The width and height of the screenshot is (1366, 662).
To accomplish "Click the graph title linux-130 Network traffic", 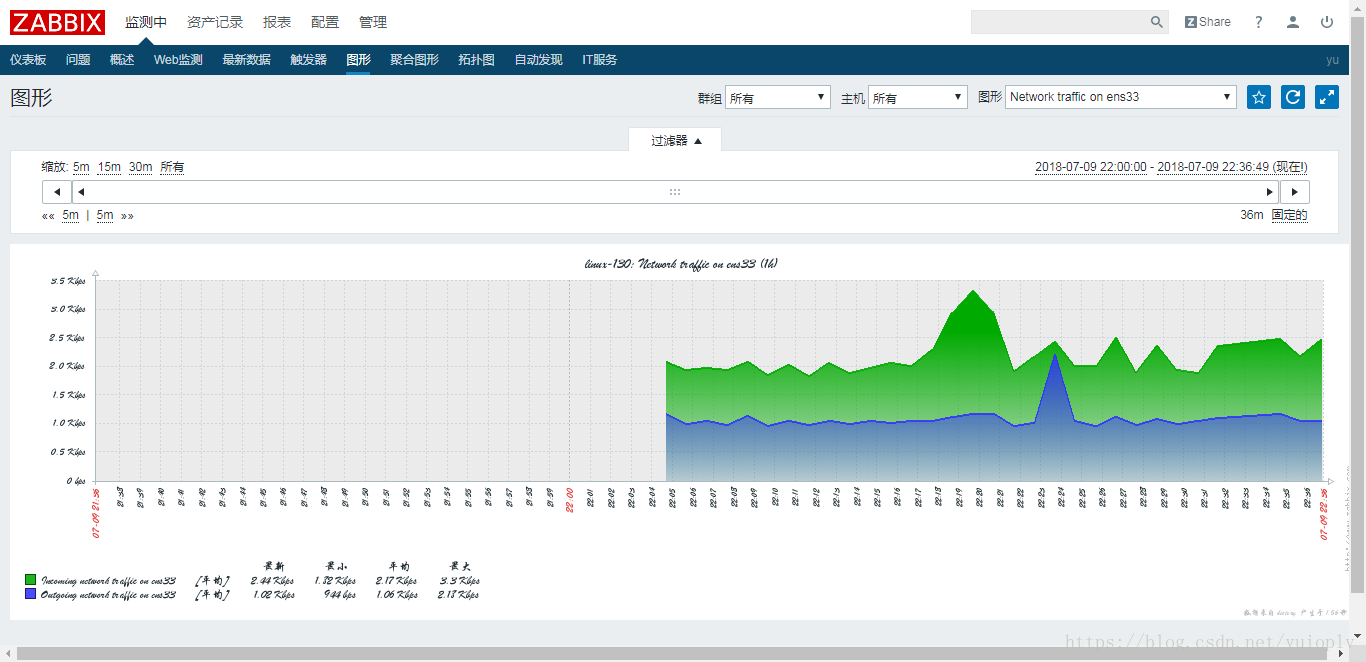I will [x=681, y=264].
